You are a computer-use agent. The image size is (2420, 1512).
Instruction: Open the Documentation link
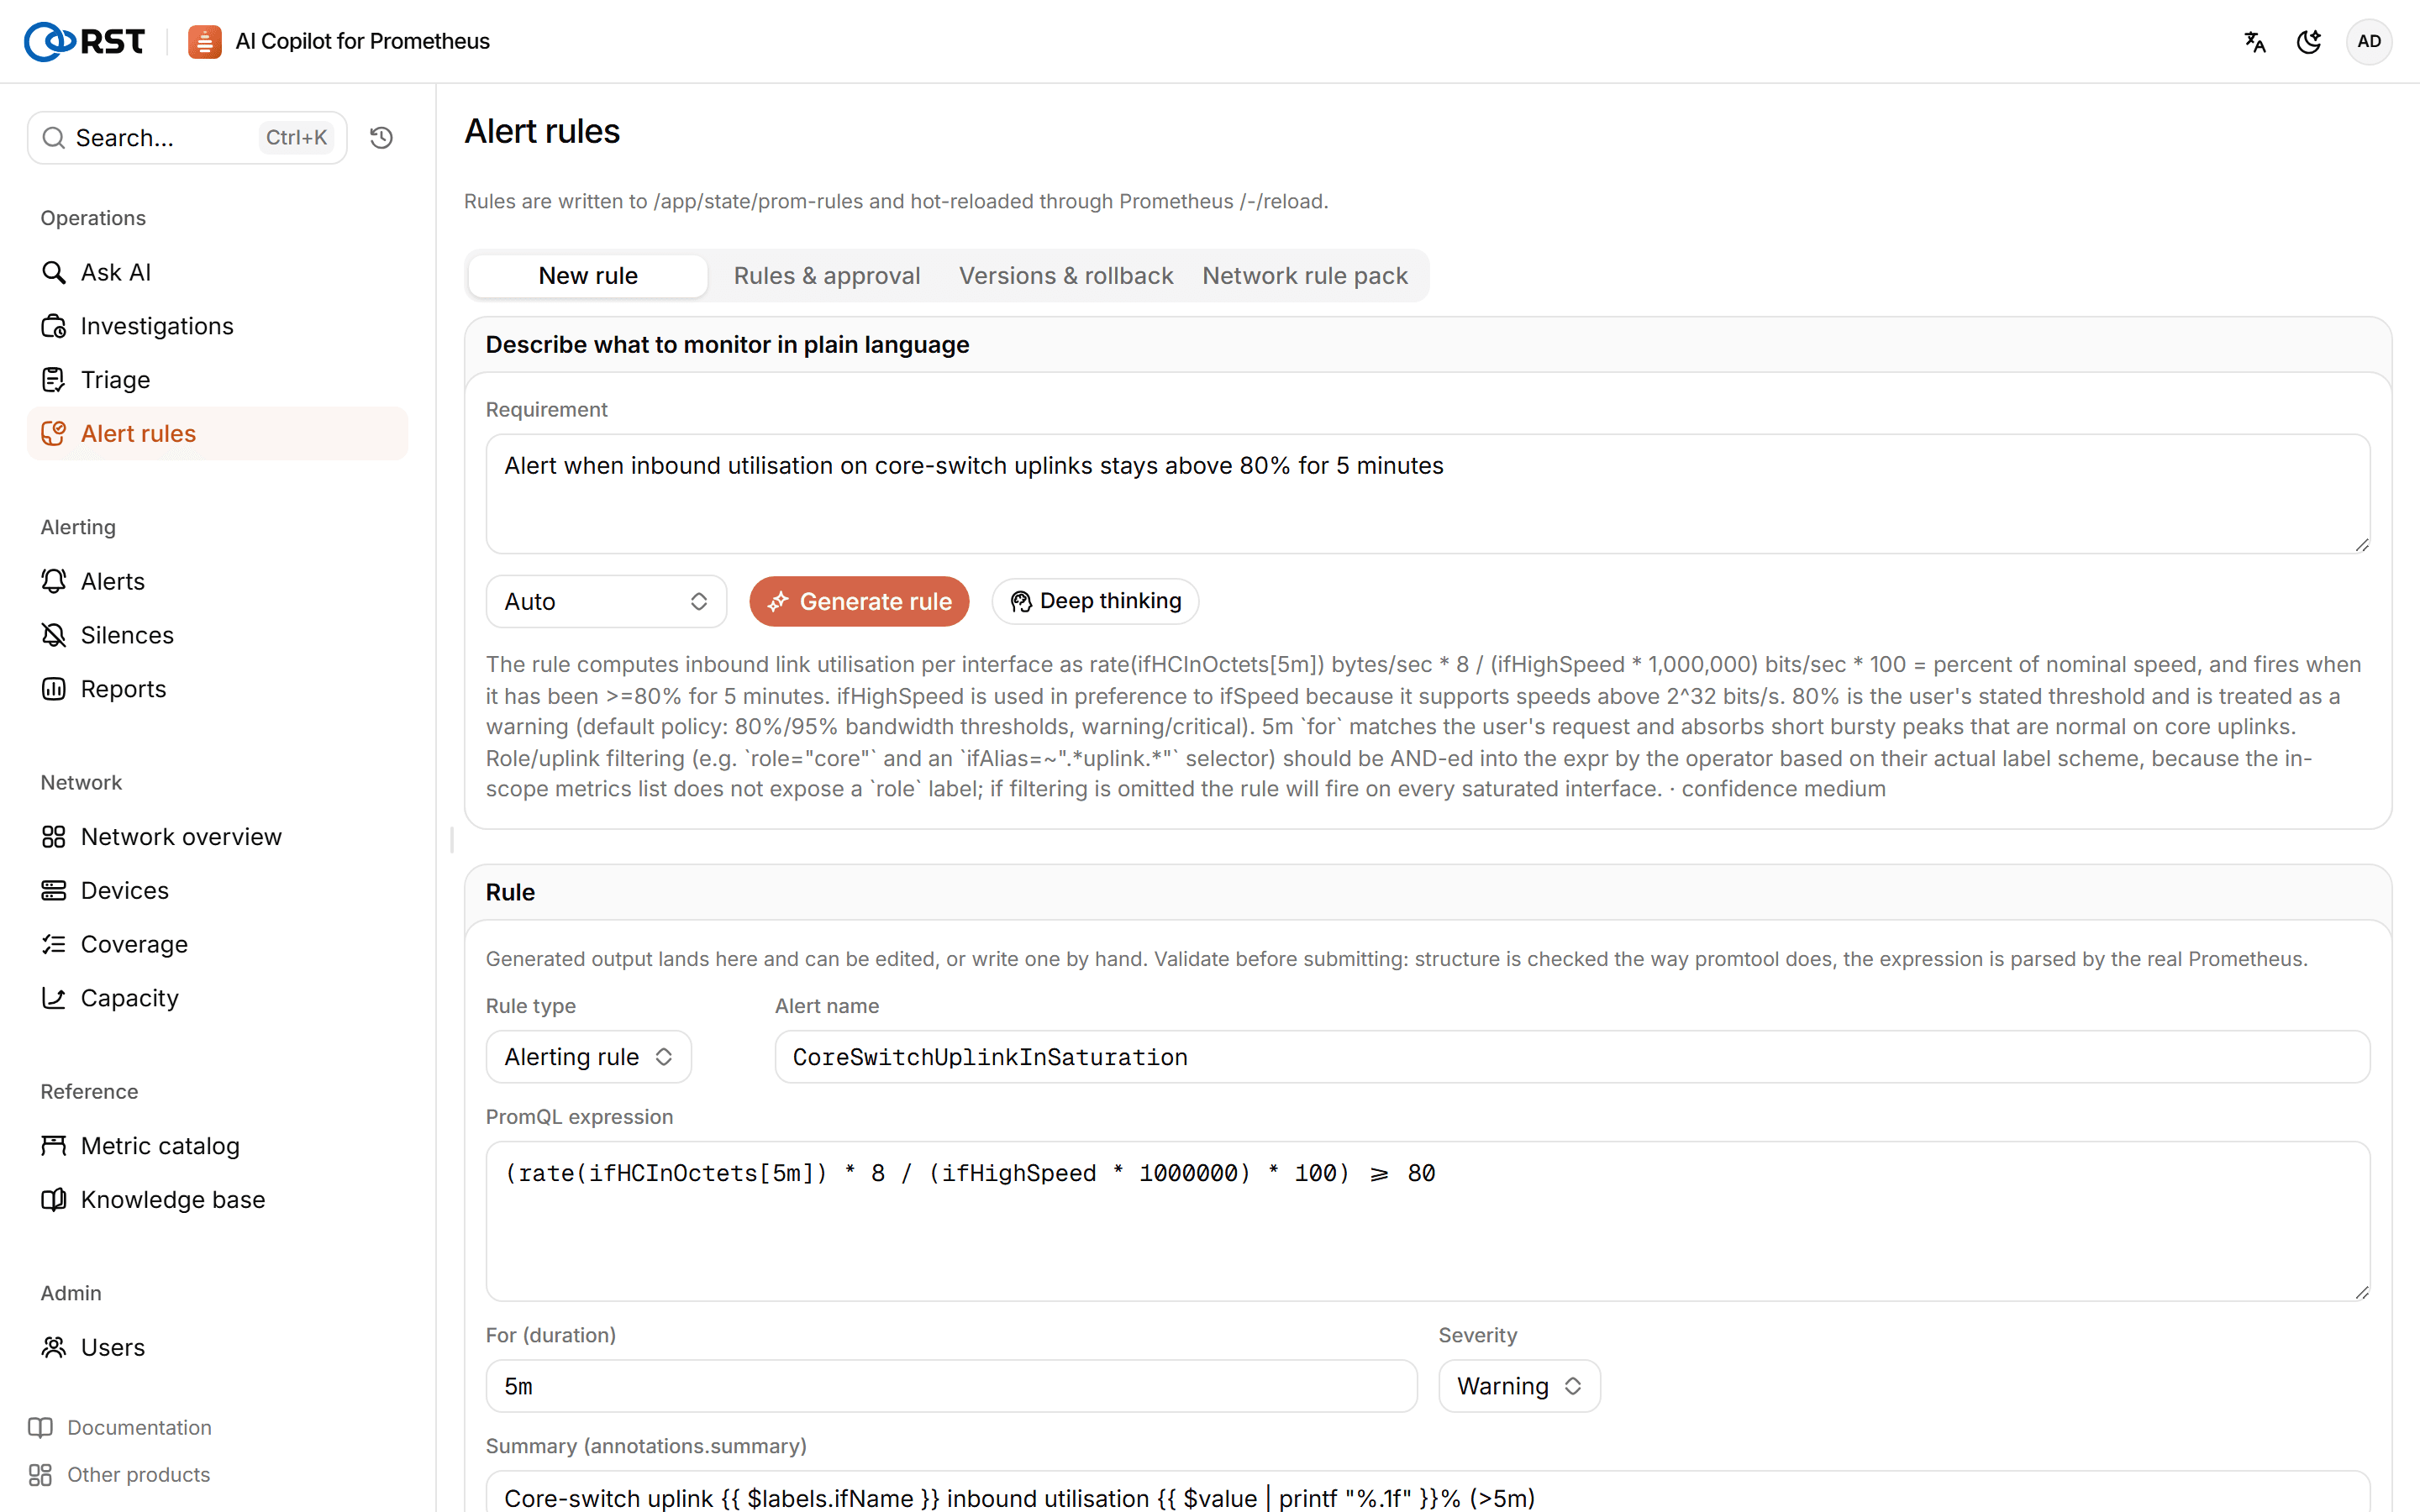121,1428
